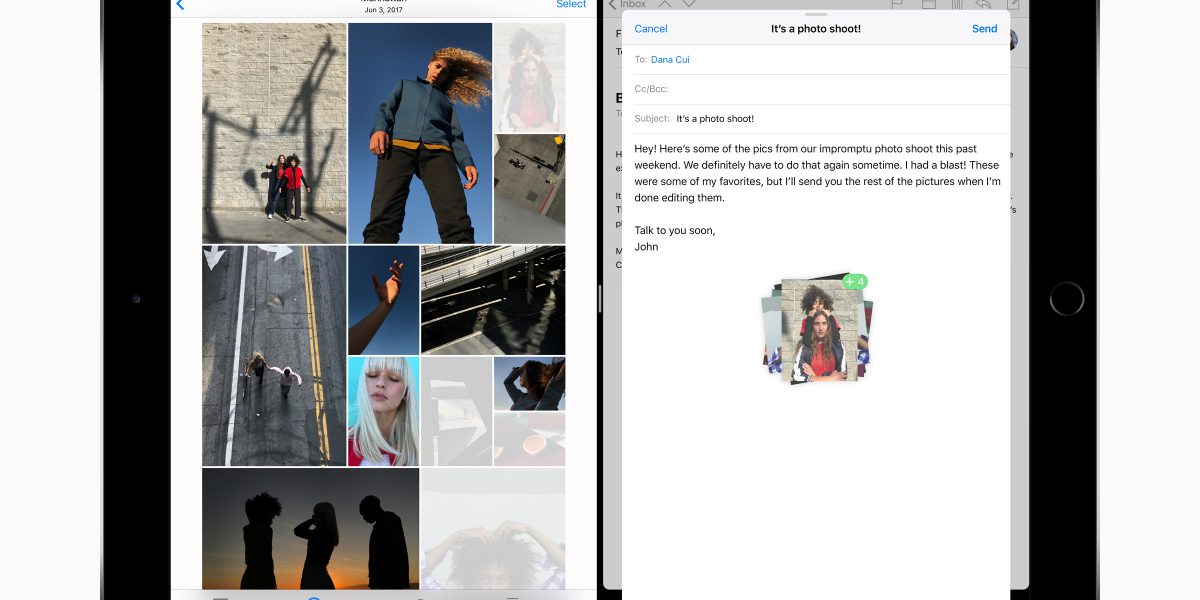Tap the reply arrow in Mail toolbar
Image resolution: width=1200 pixels, height=600 pixels.
985,4
